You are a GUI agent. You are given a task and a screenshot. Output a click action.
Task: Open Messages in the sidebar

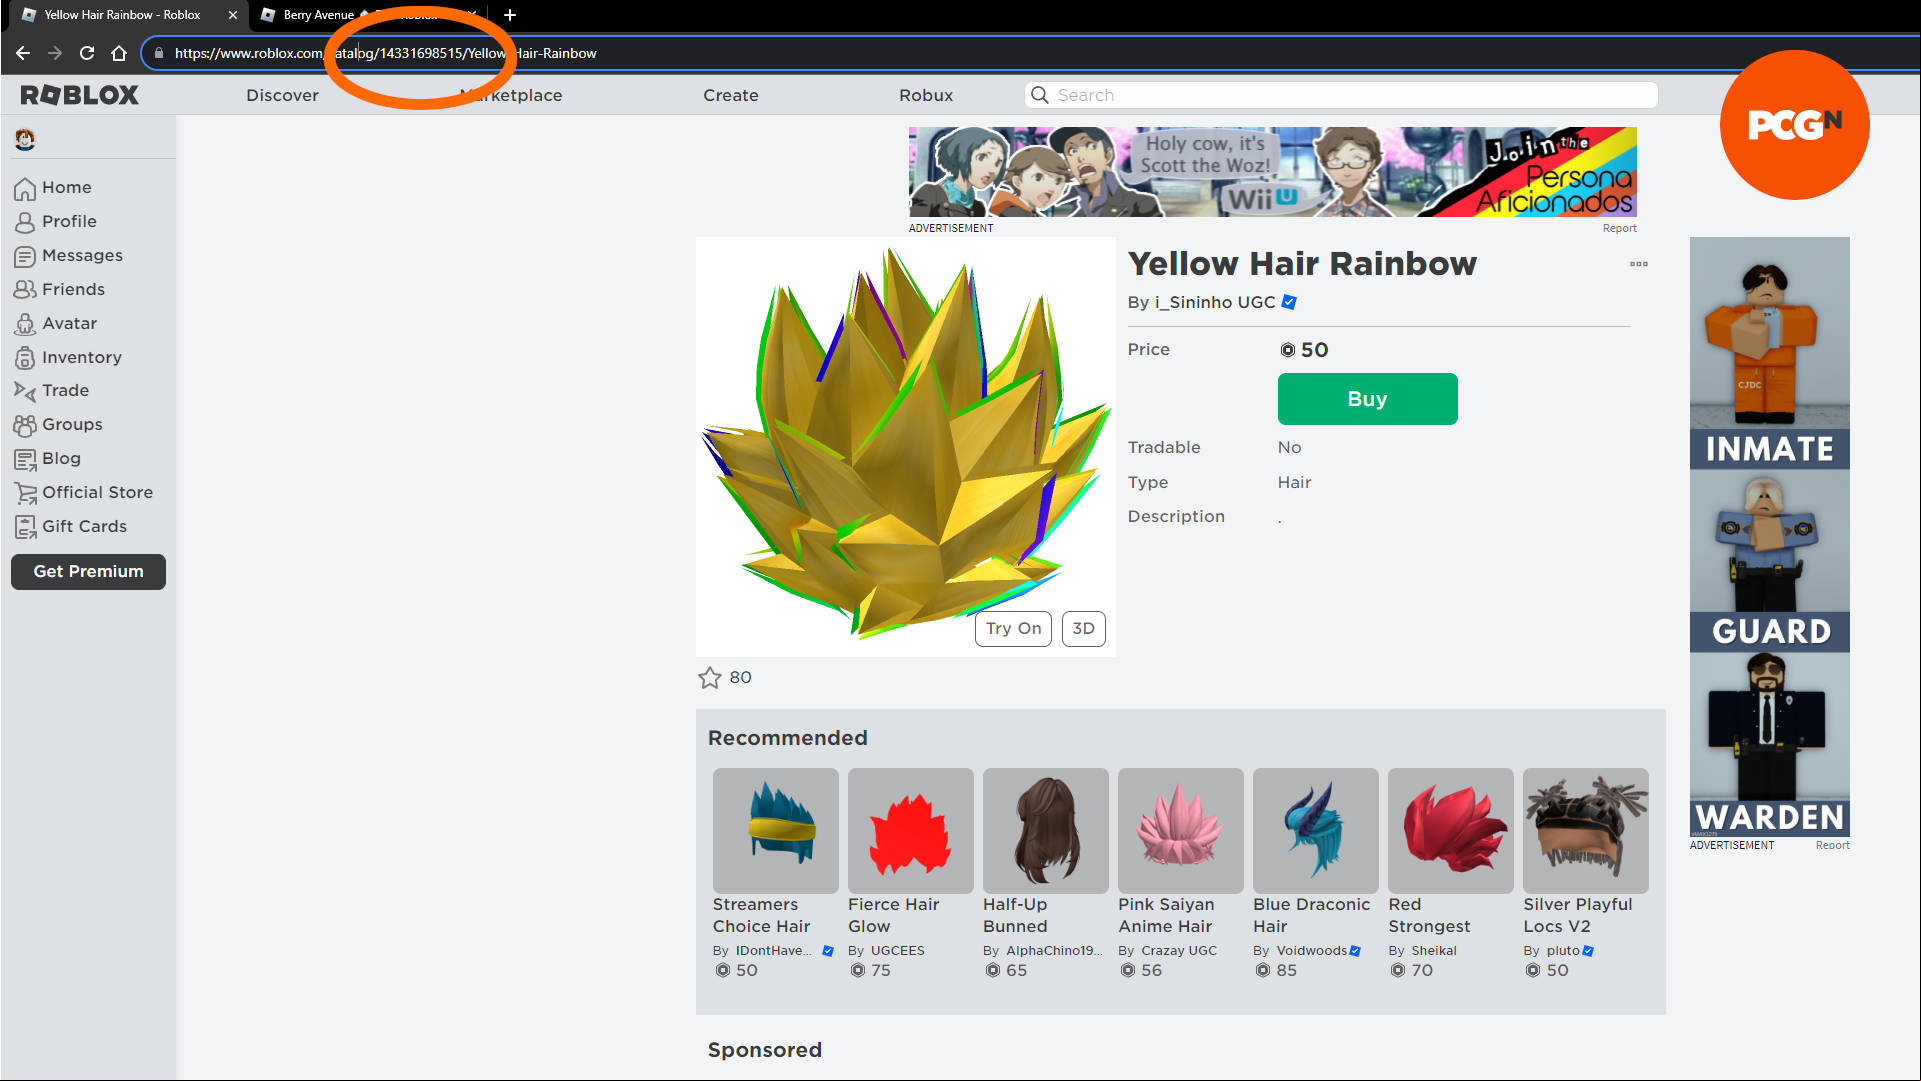coord(68,255)
